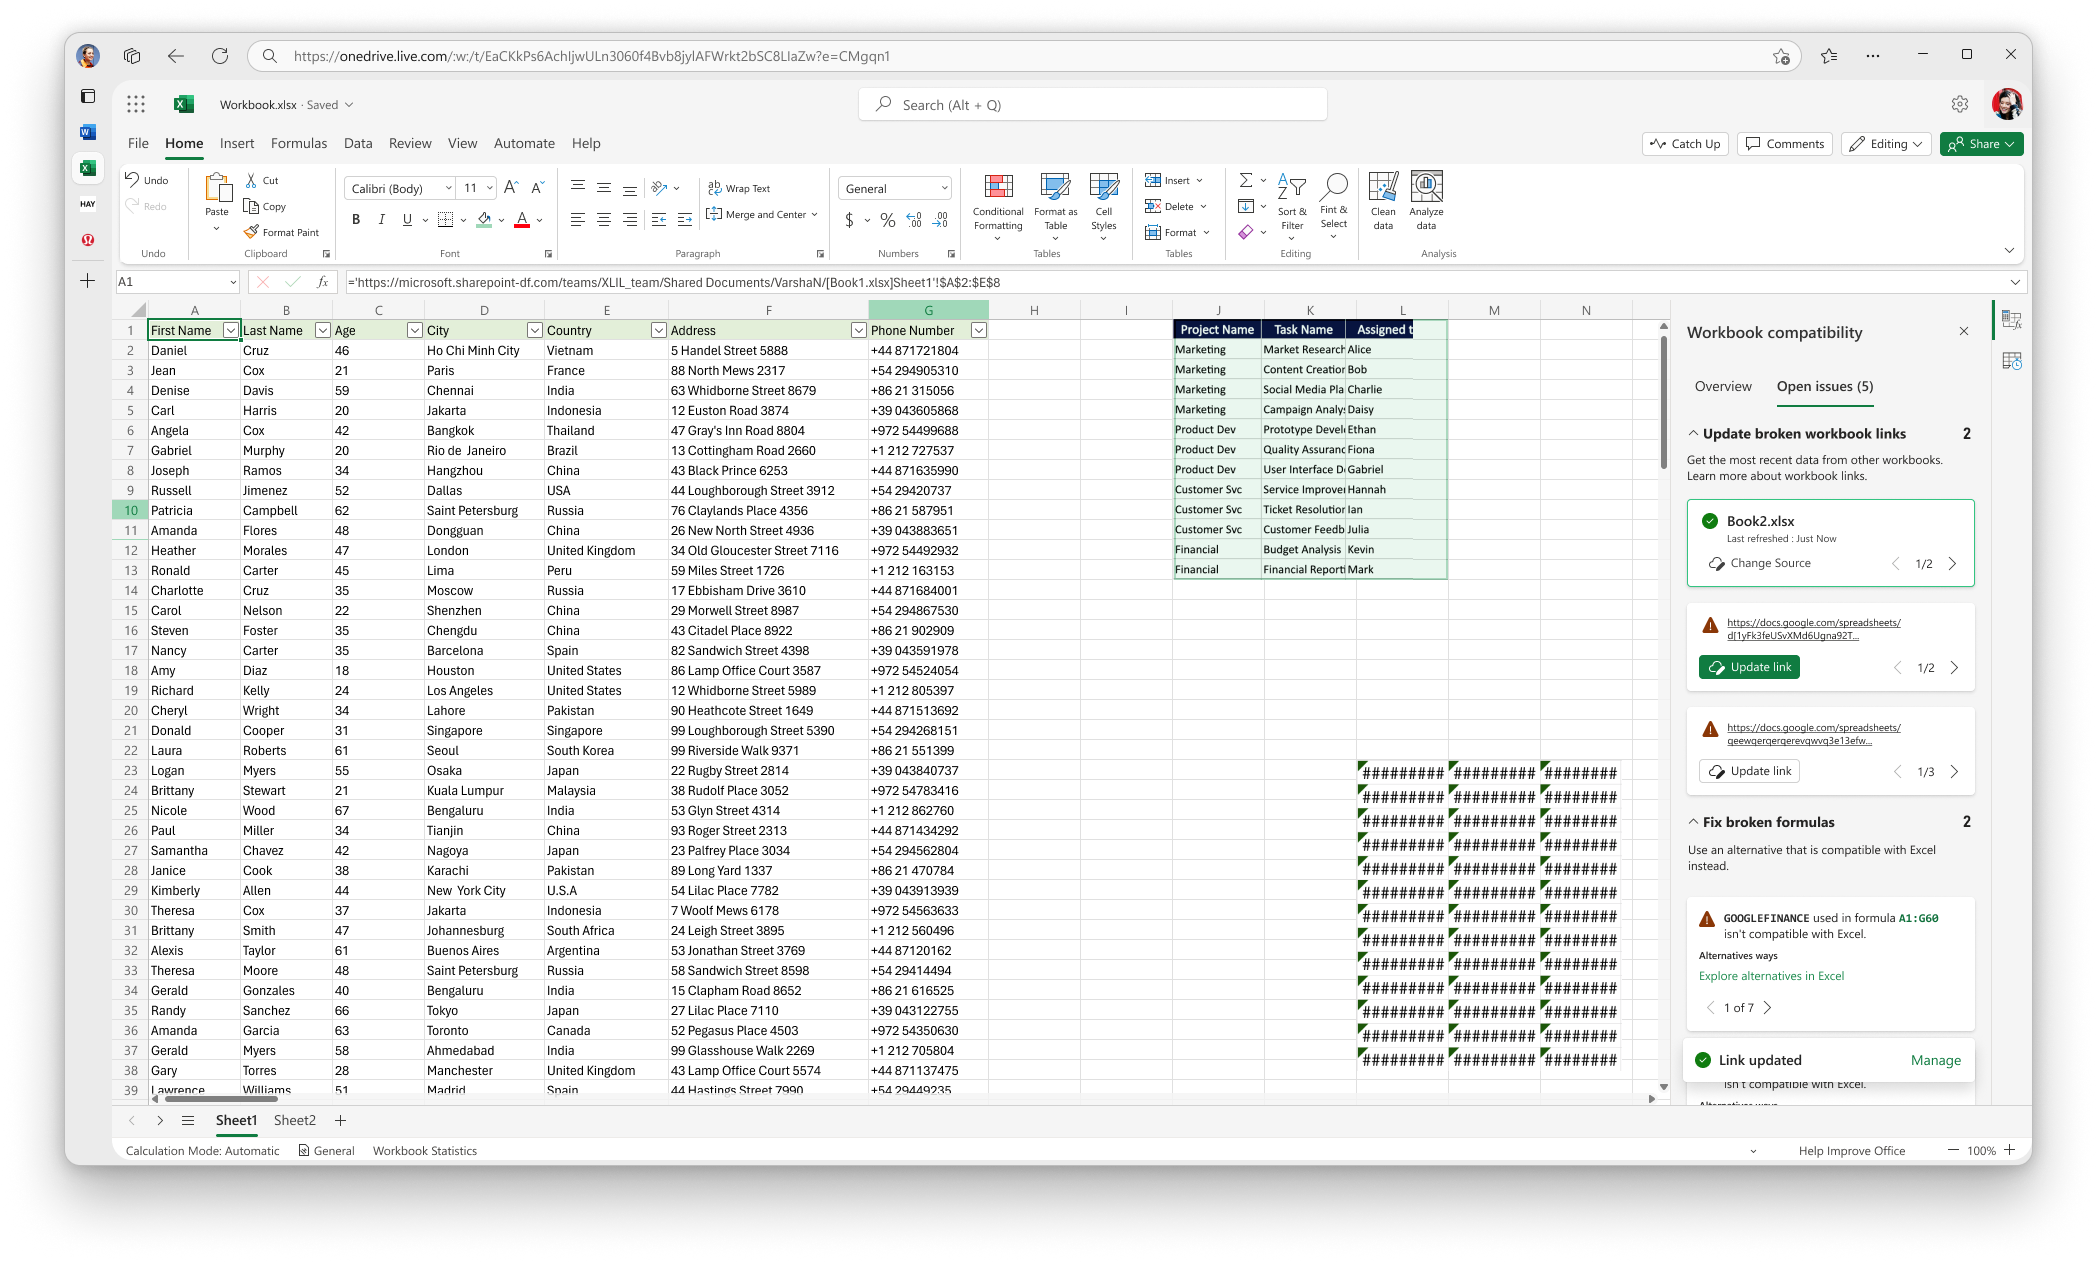Viewport: 2097px width, 1262px height.
Task: Click the green Update link button
Action: click(1749, 667)
